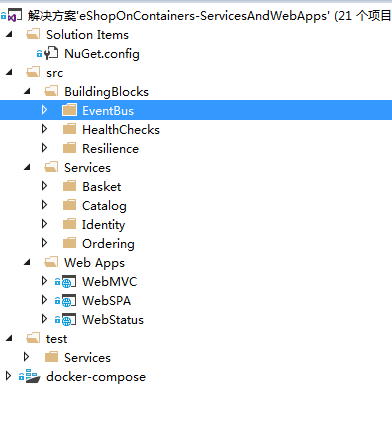Select the docker-compose project name
392x421 pixels.
click(x=96, y=377)
